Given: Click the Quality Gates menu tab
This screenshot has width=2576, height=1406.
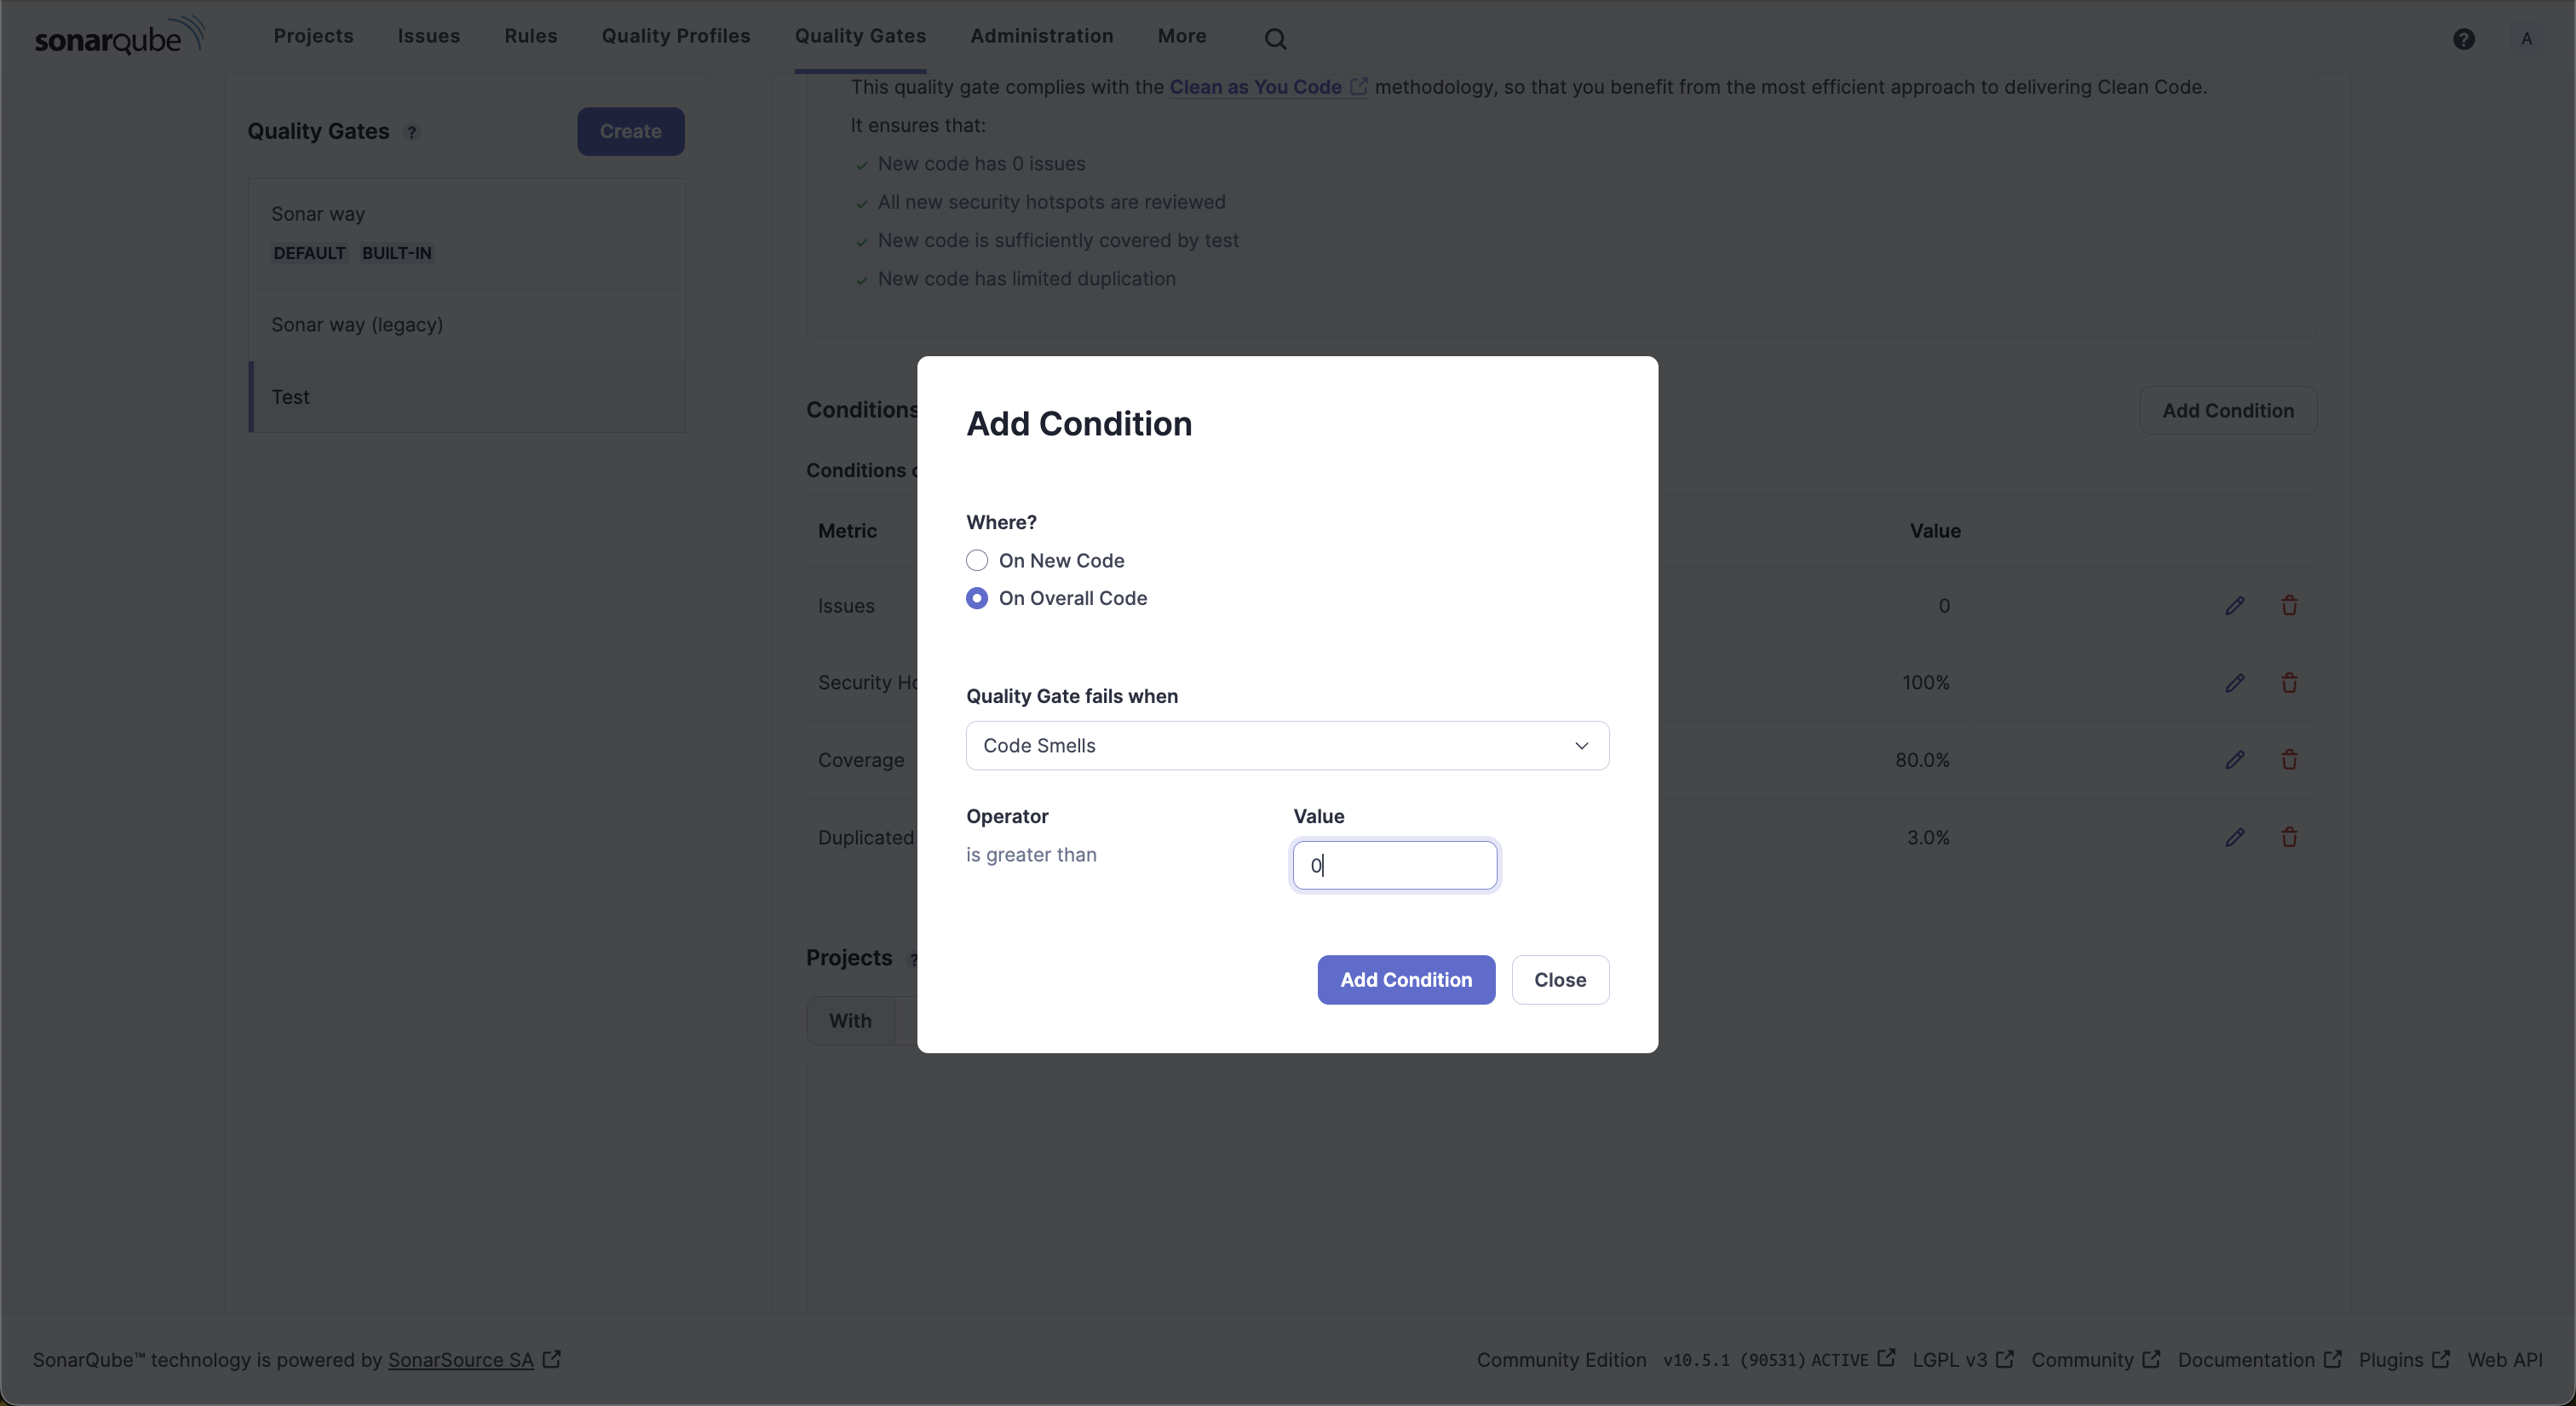Looking at the screenshot, I should click(x=860, y=35).
